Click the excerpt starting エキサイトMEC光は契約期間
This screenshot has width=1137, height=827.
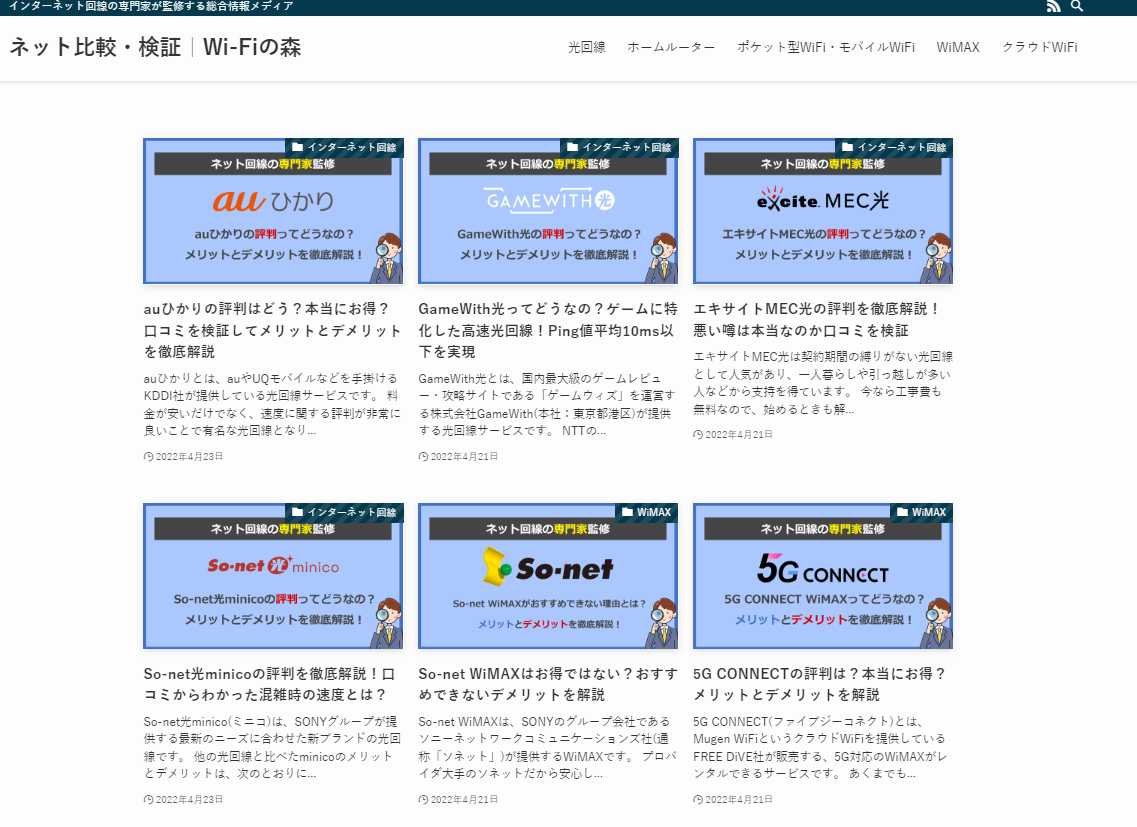(x=822, y=382)
